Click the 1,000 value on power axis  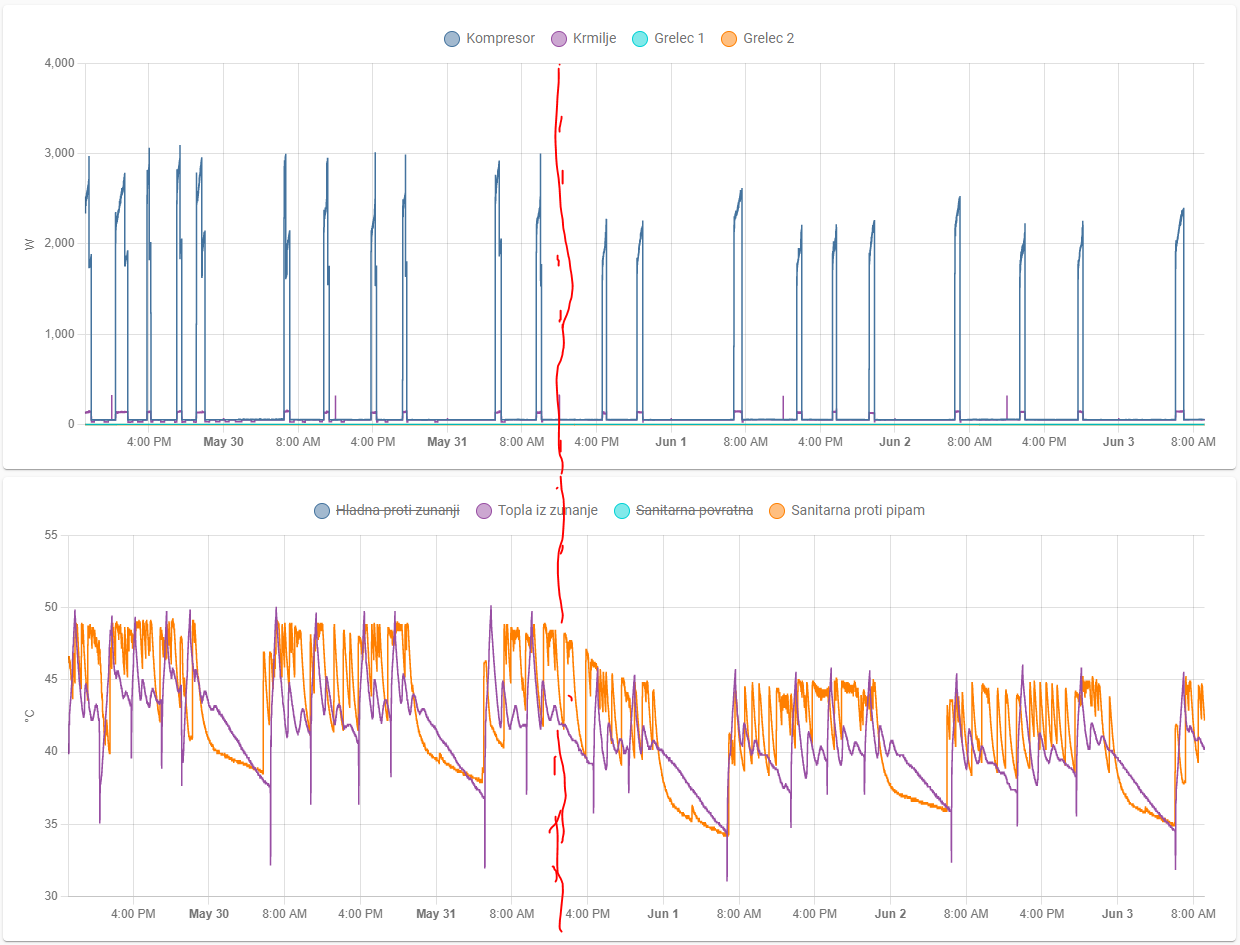(60, 334)
